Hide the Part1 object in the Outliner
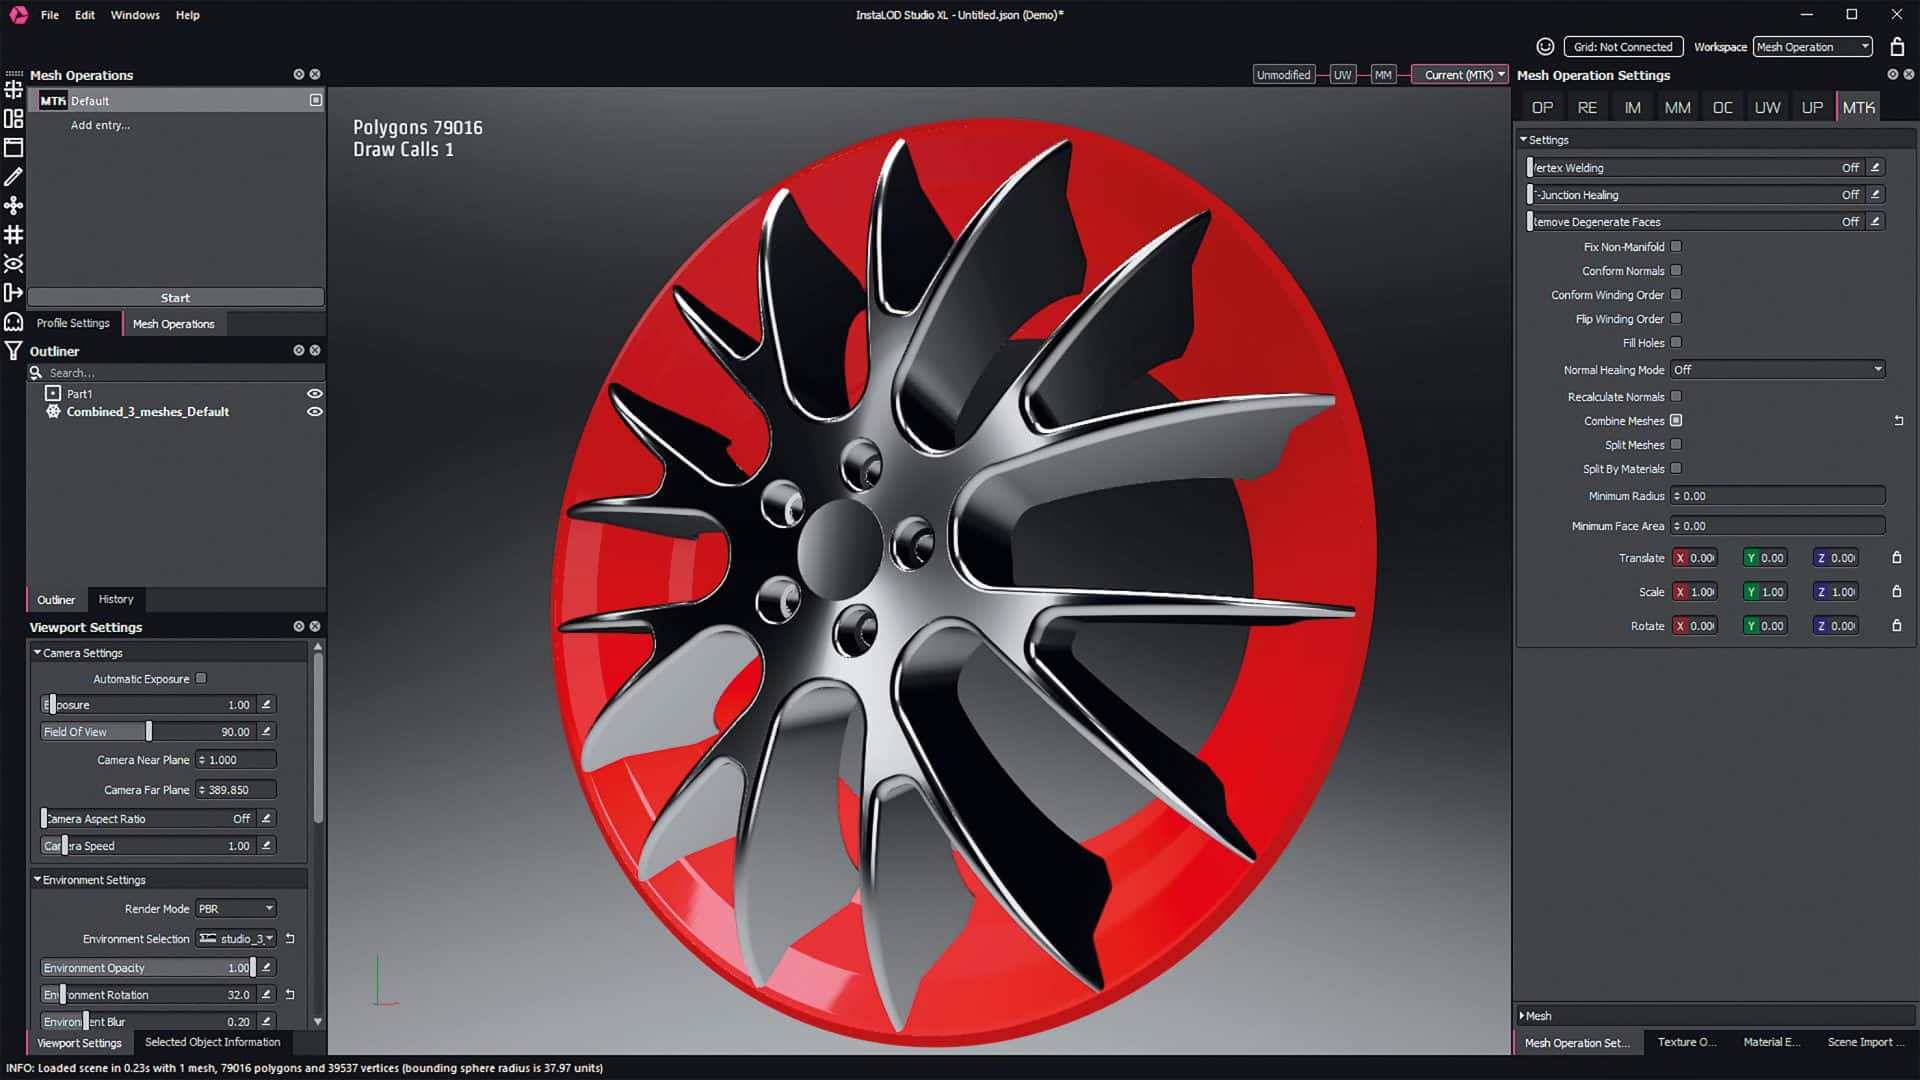 [x=314, y=393]
